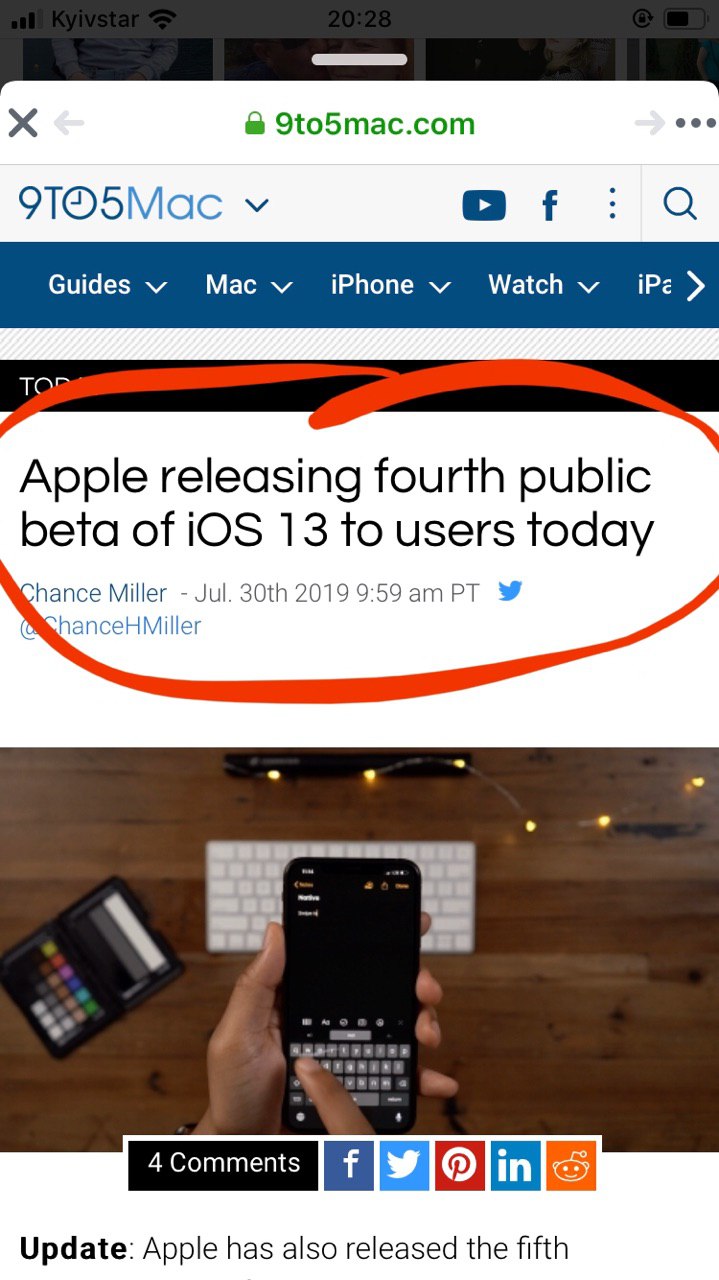Screen dimensions: 719x1280
Task: Tap the in-app browser back arrow
Action: coord(69,124)
